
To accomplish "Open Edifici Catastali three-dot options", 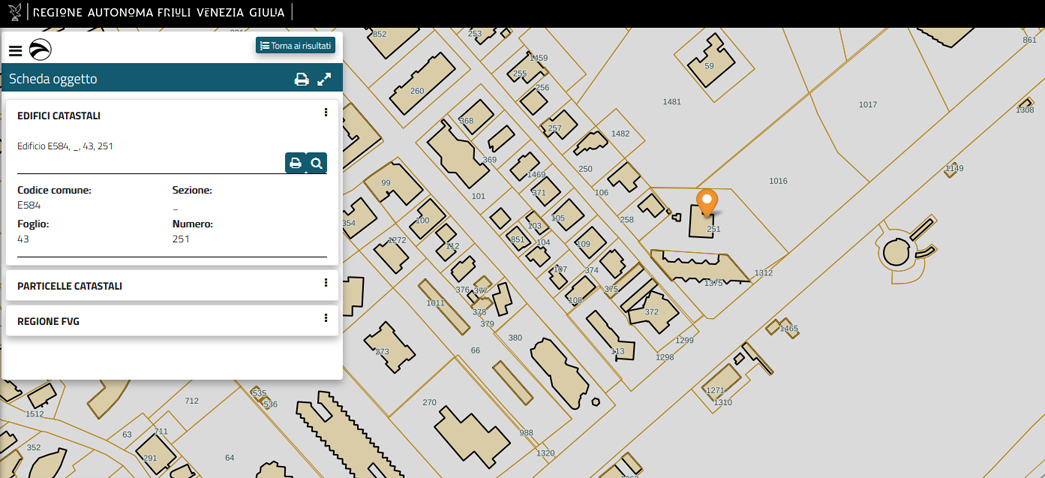I will 325,113.
